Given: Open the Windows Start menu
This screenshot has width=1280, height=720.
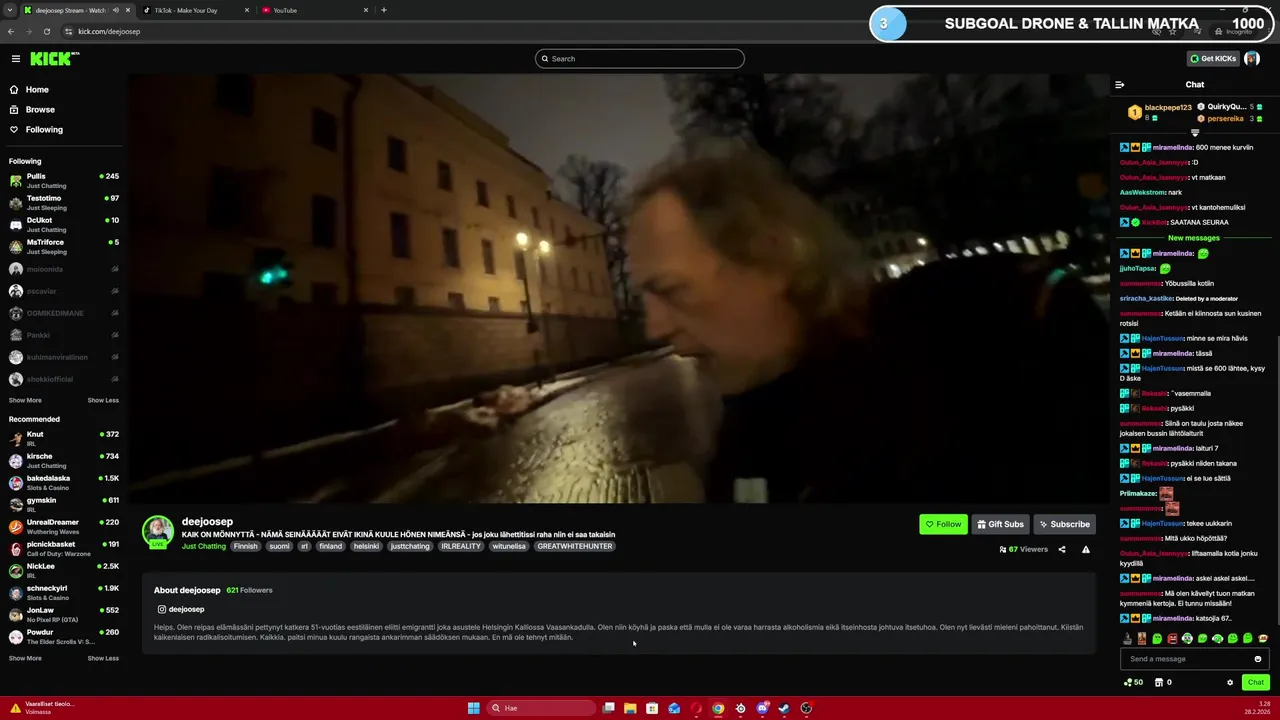Looking at the screenshot, I should click(x=473, y=708).
